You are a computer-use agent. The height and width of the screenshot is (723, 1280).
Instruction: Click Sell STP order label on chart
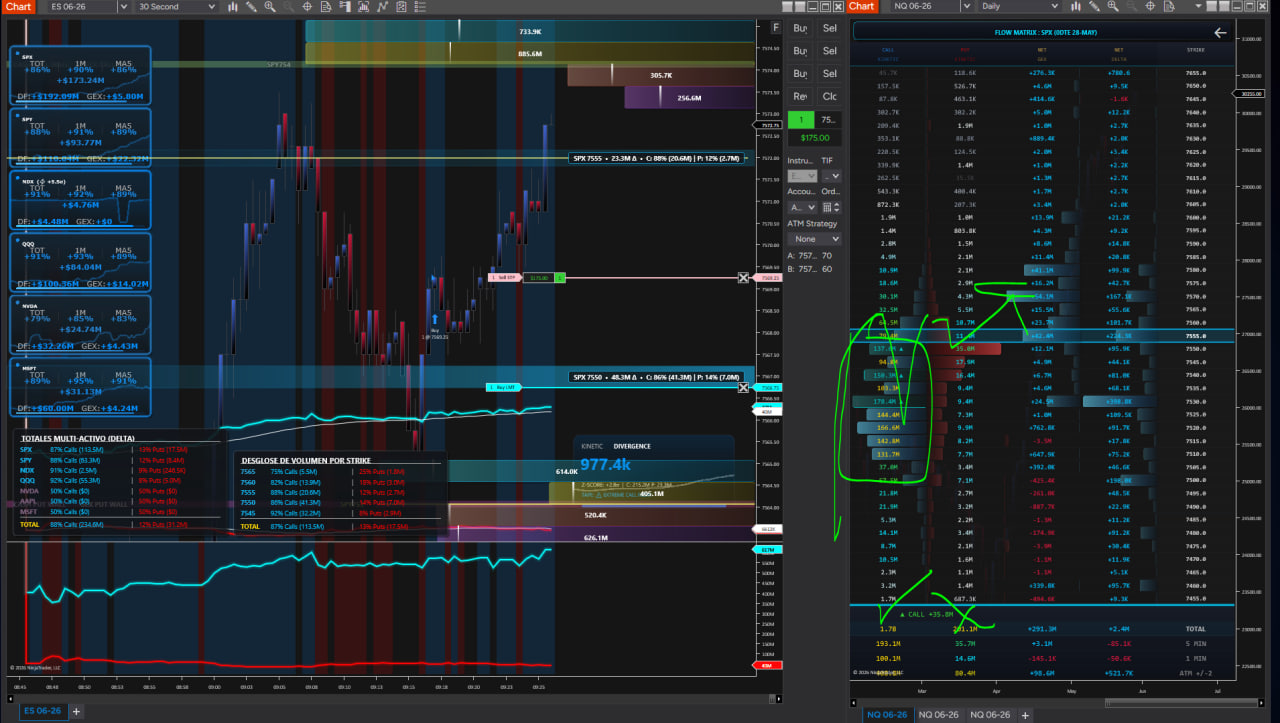pos(505,277)
